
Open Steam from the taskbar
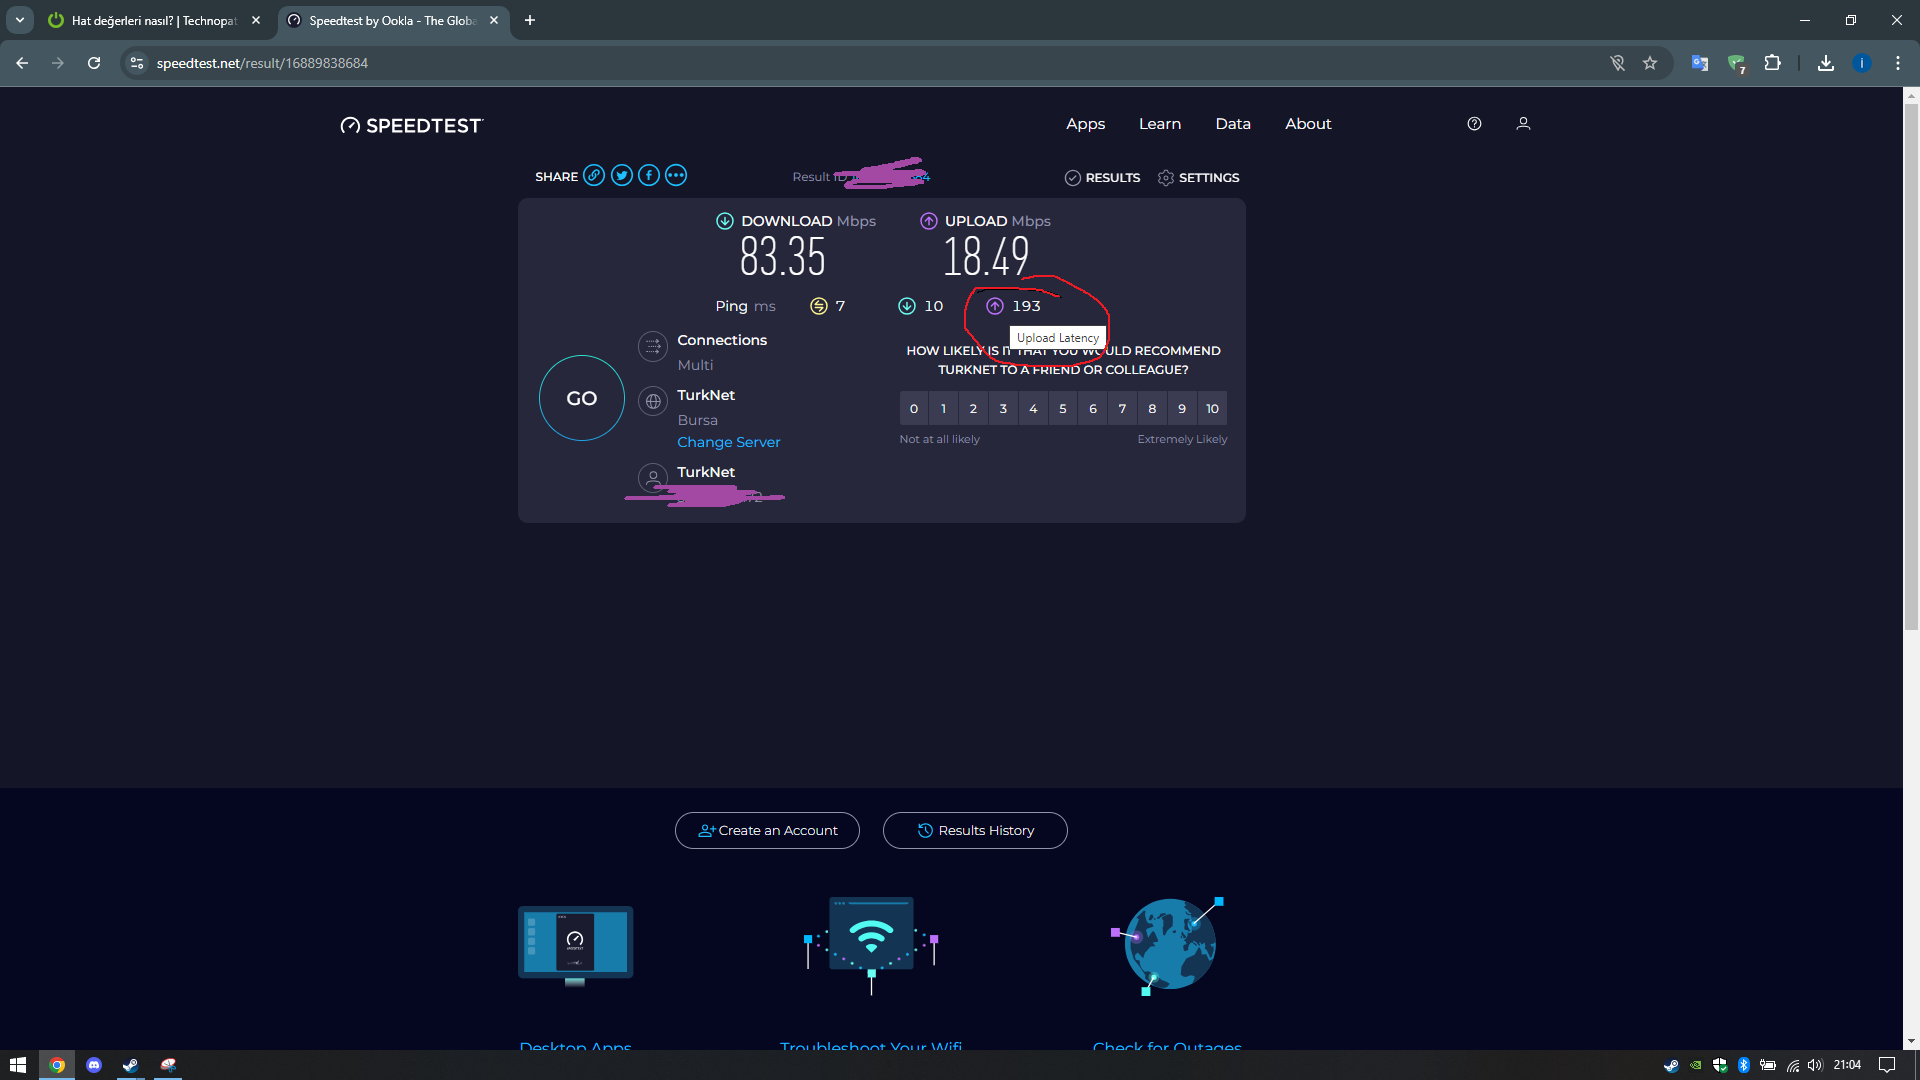[x=130, y=1065]
